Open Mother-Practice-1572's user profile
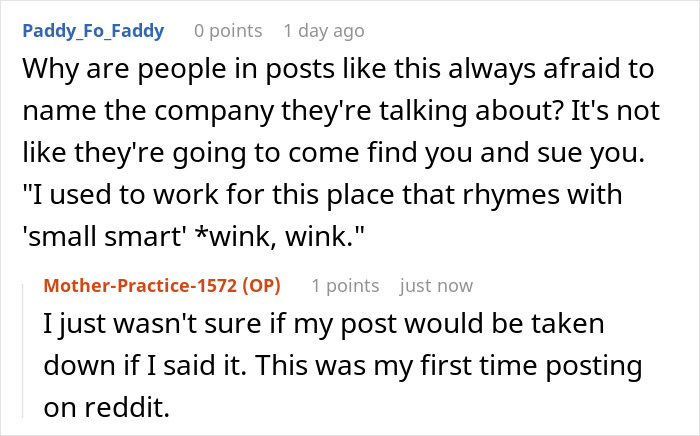The image size is (700, 436). click(142, 286)
